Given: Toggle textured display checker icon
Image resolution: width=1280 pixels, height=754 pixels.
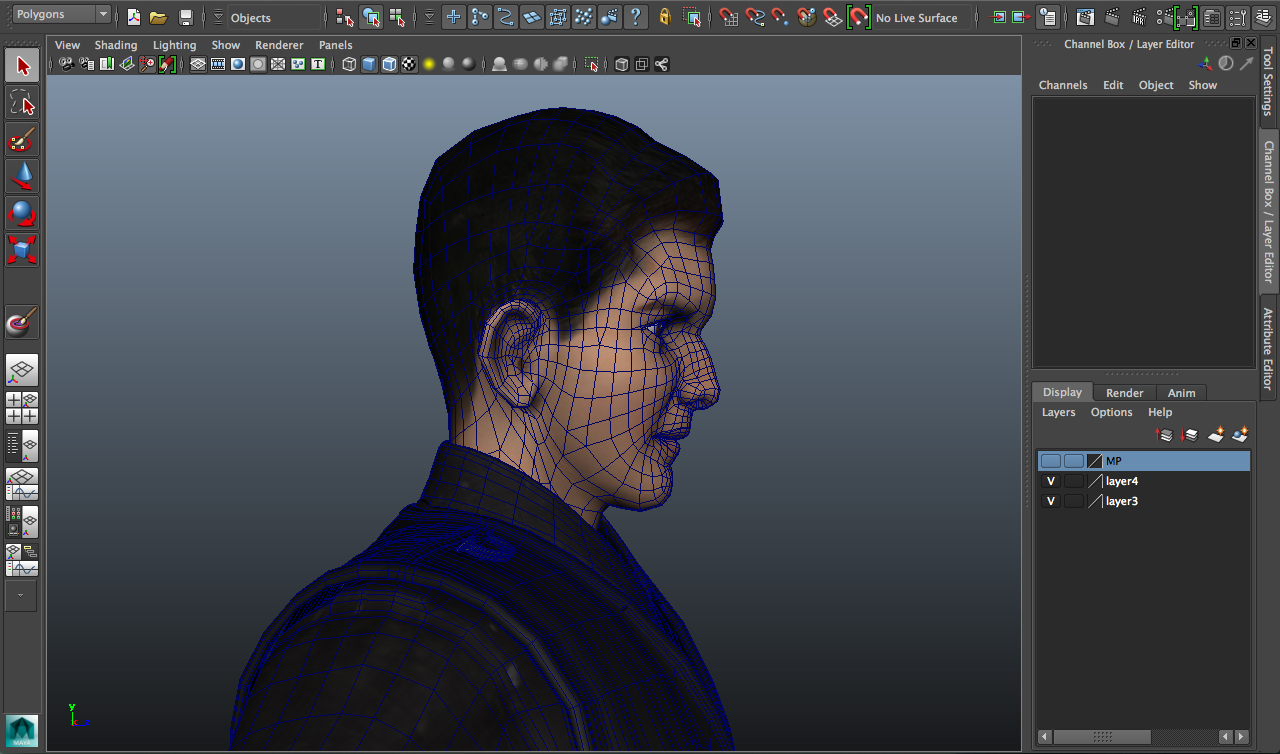Looking at the screenshot, I should coord(409,64).
